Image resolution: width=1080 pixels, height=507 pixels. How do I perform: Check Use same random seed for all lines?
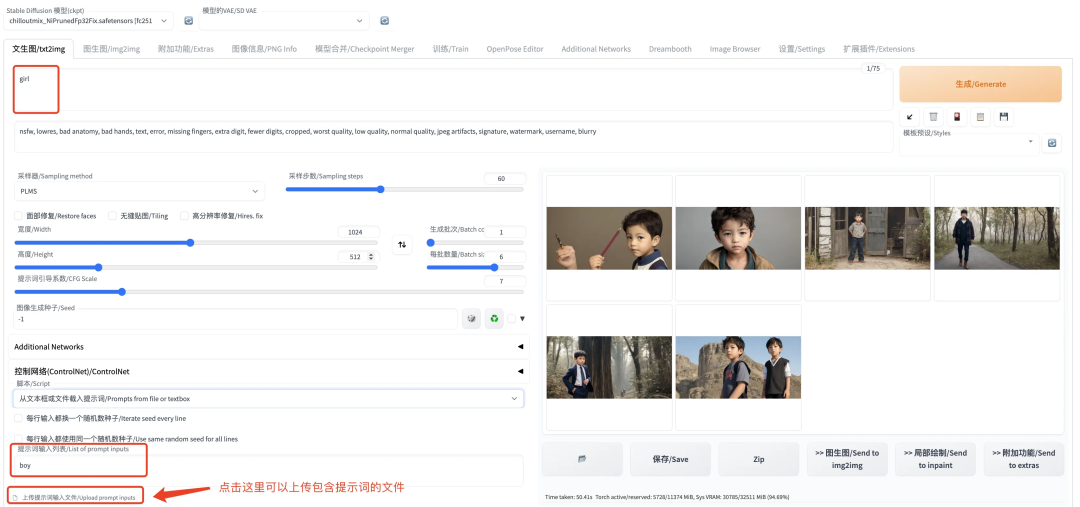click(19, 438)
